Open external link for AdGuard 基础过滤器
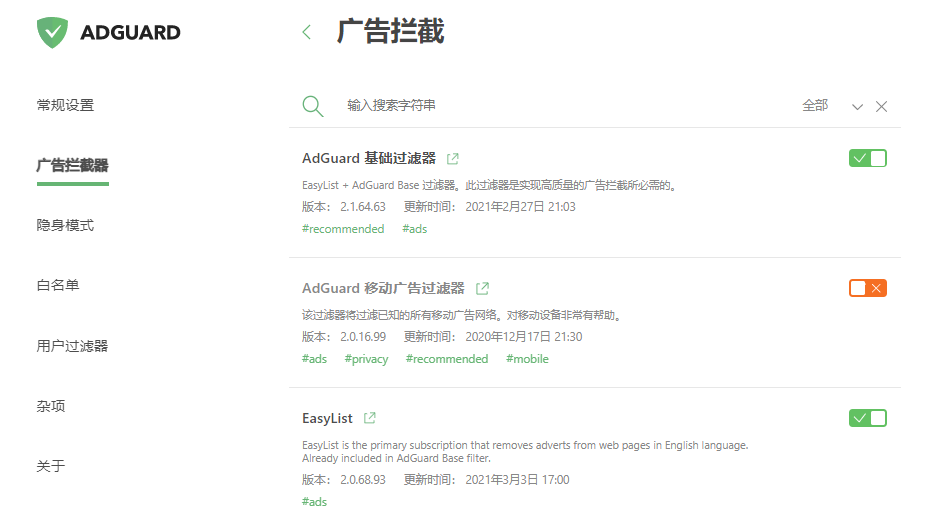This screenshot has width=941, height=524. point(452,158)
